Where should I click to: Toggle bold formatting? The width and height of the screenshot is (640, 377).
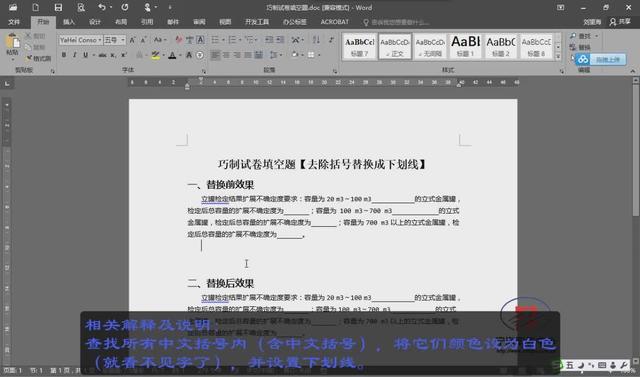click(64, 55)
